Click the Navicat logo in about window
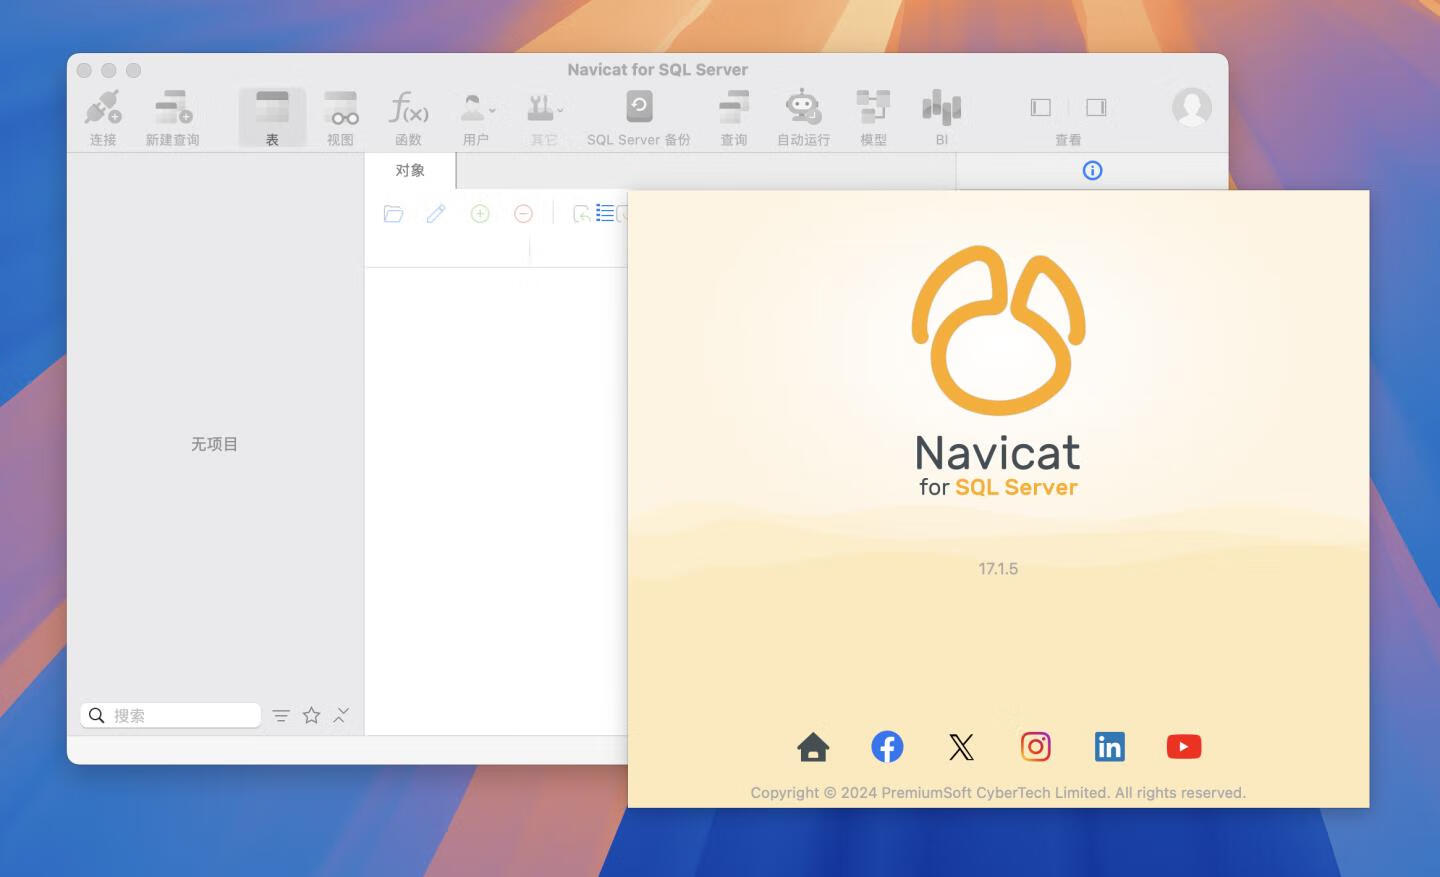Screen dimensions: 1440x877 pyautogui.click(x=998, y=330)
